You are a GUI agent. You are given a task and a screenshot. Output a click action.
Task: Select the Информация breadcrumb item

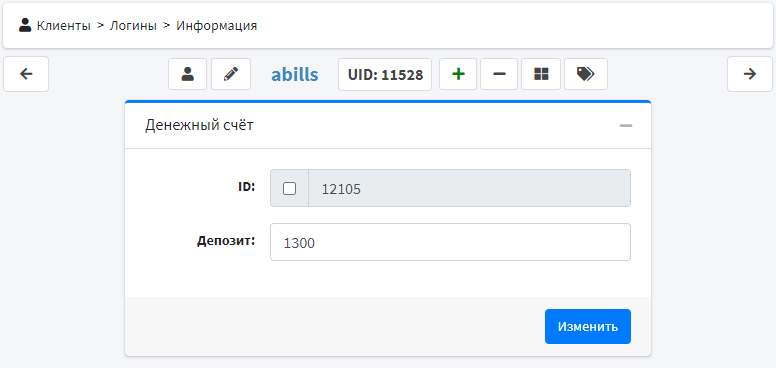coord(217,26)
